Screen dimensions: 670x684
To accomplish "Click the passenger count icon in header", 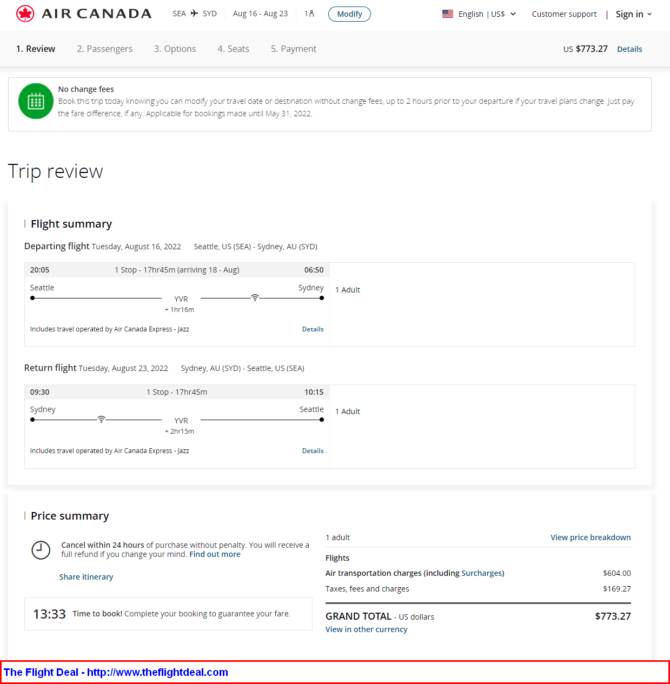I will tap(309, 14).
